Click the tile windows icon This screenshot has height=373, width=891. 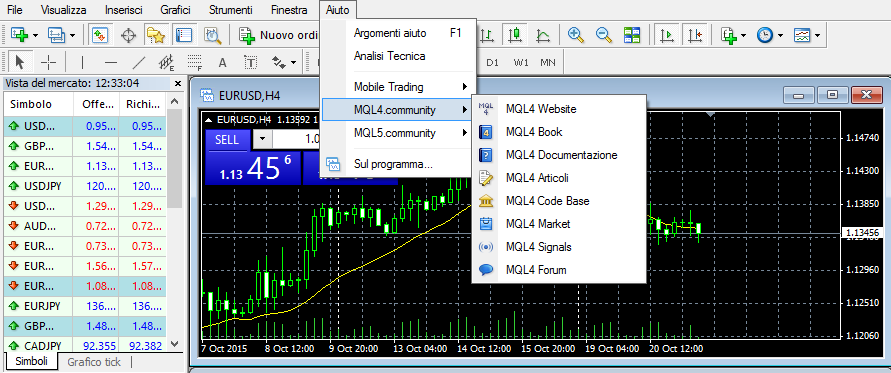[632, 35]
